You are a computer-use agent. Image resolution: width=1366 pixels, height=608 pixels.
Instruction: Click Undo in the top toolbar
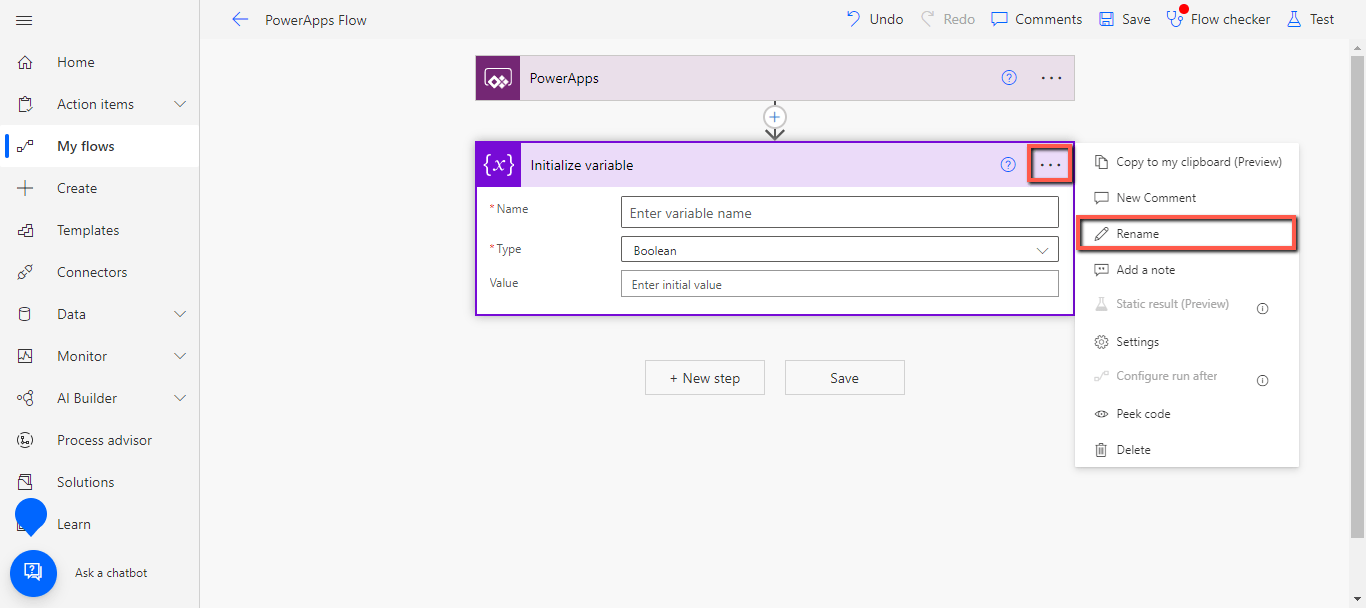874,19
